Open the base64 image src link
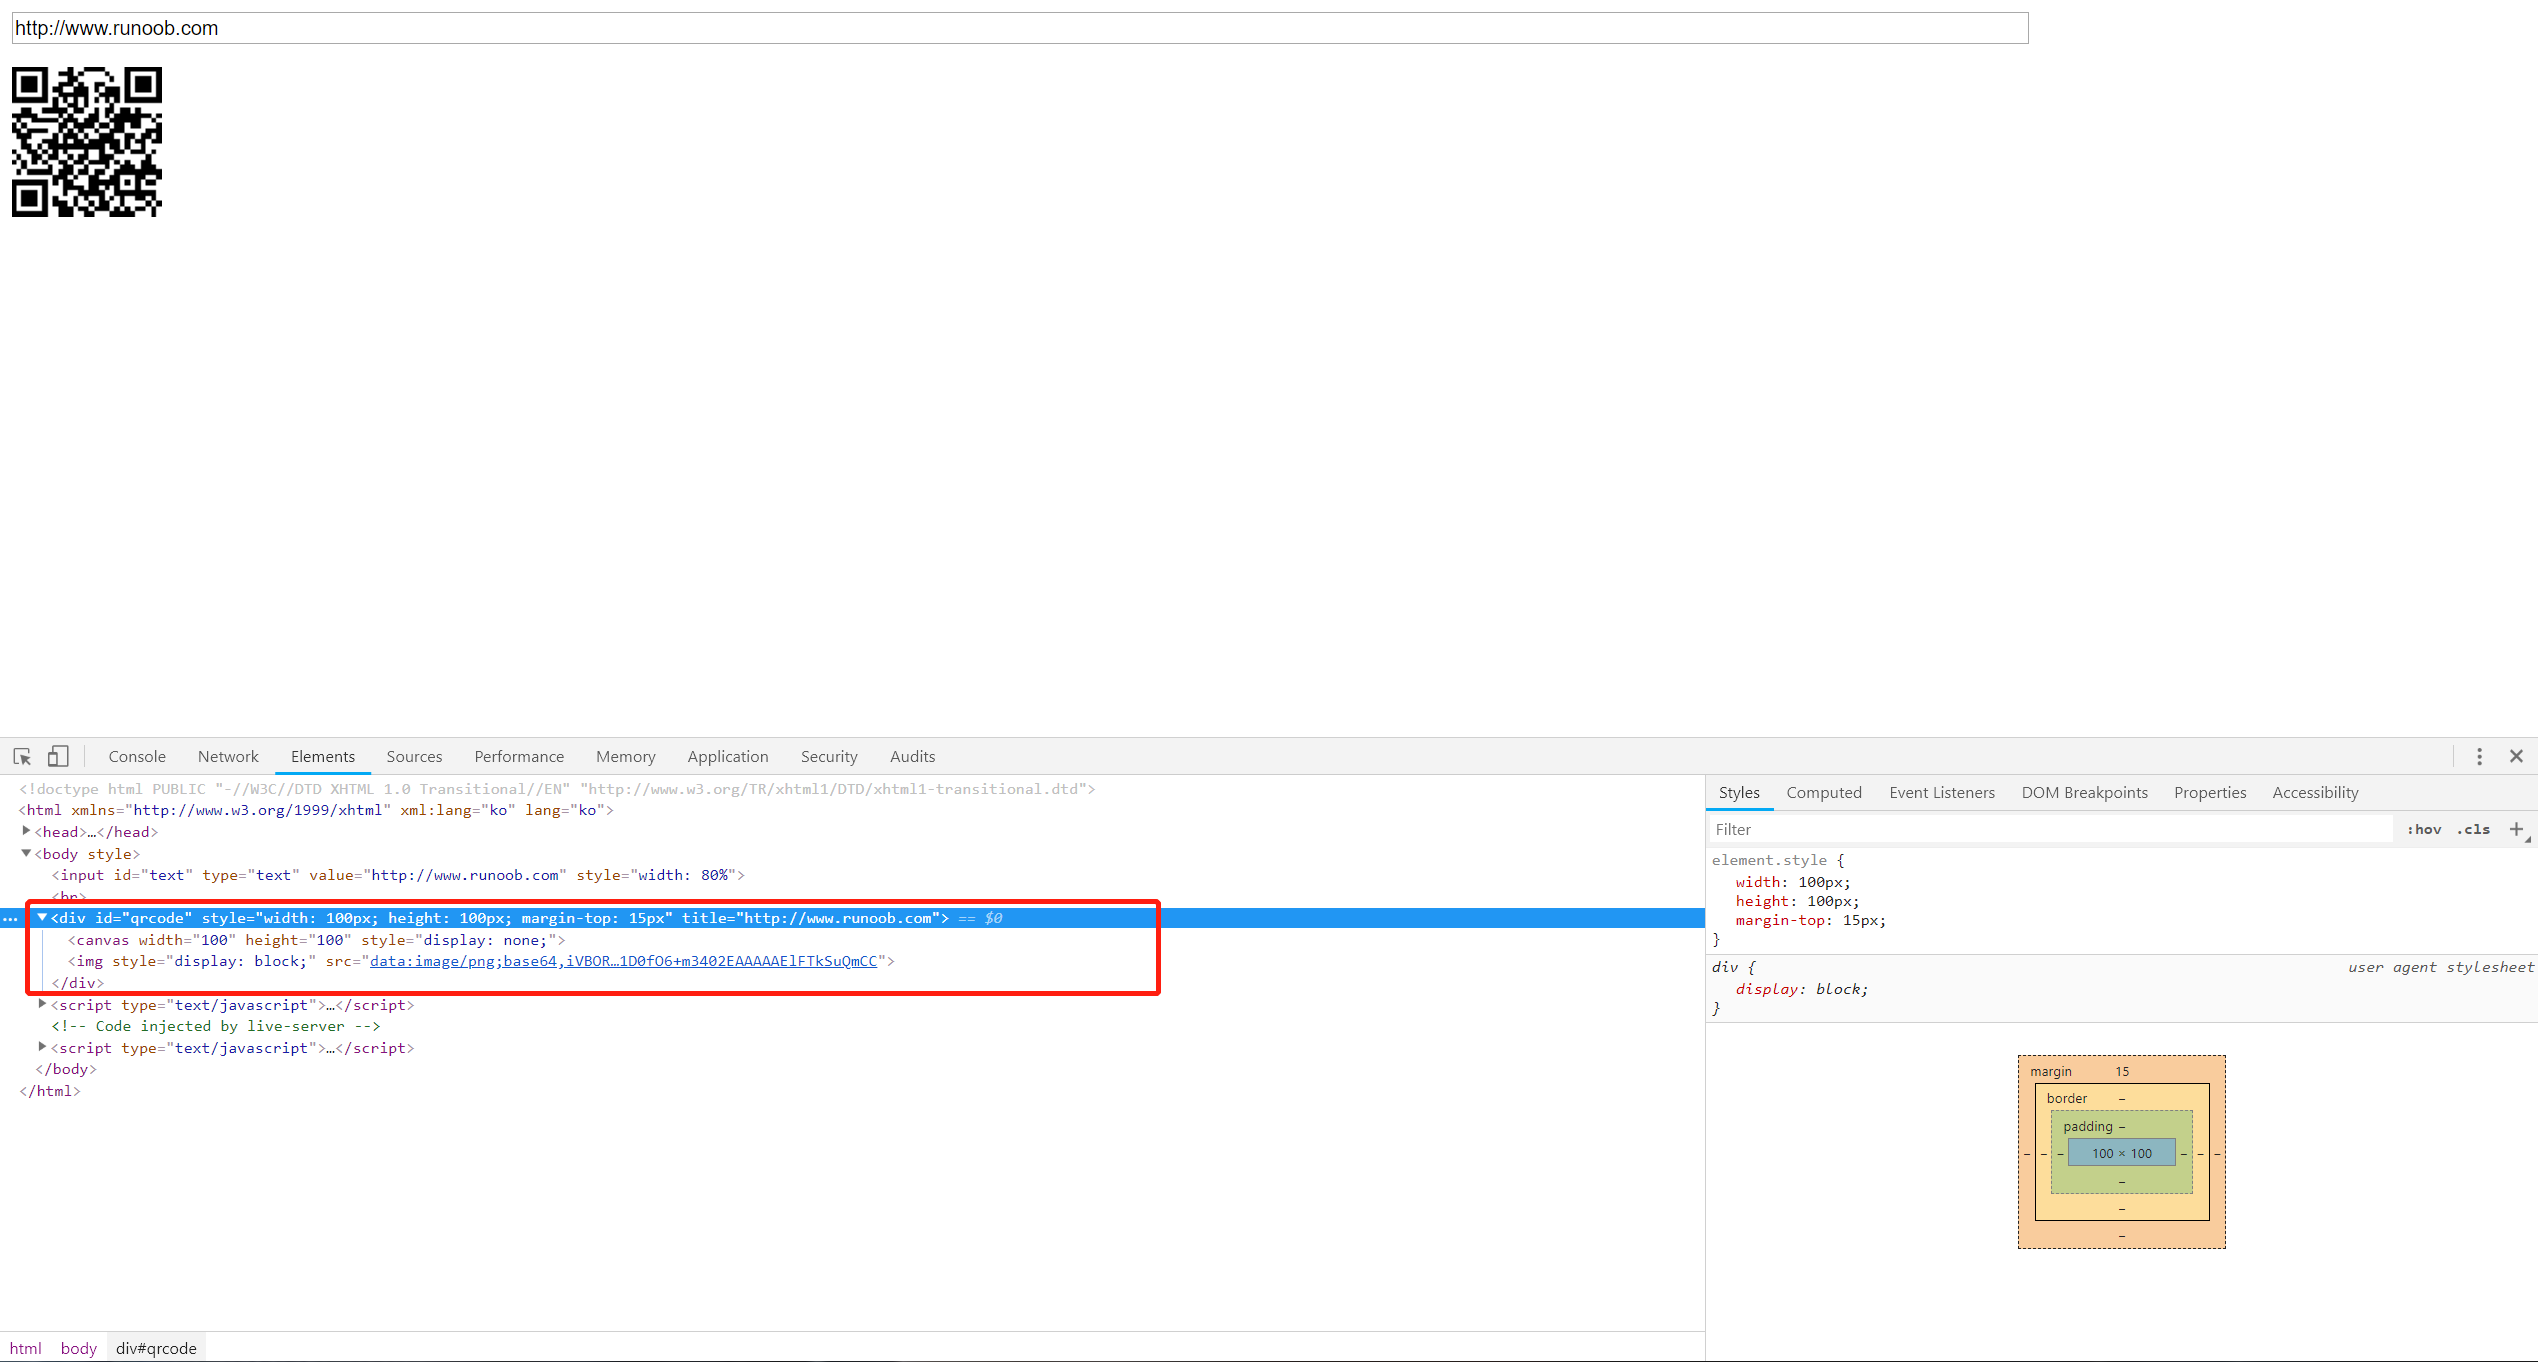The image size is (2538, 1362). [x=622, y=961]
